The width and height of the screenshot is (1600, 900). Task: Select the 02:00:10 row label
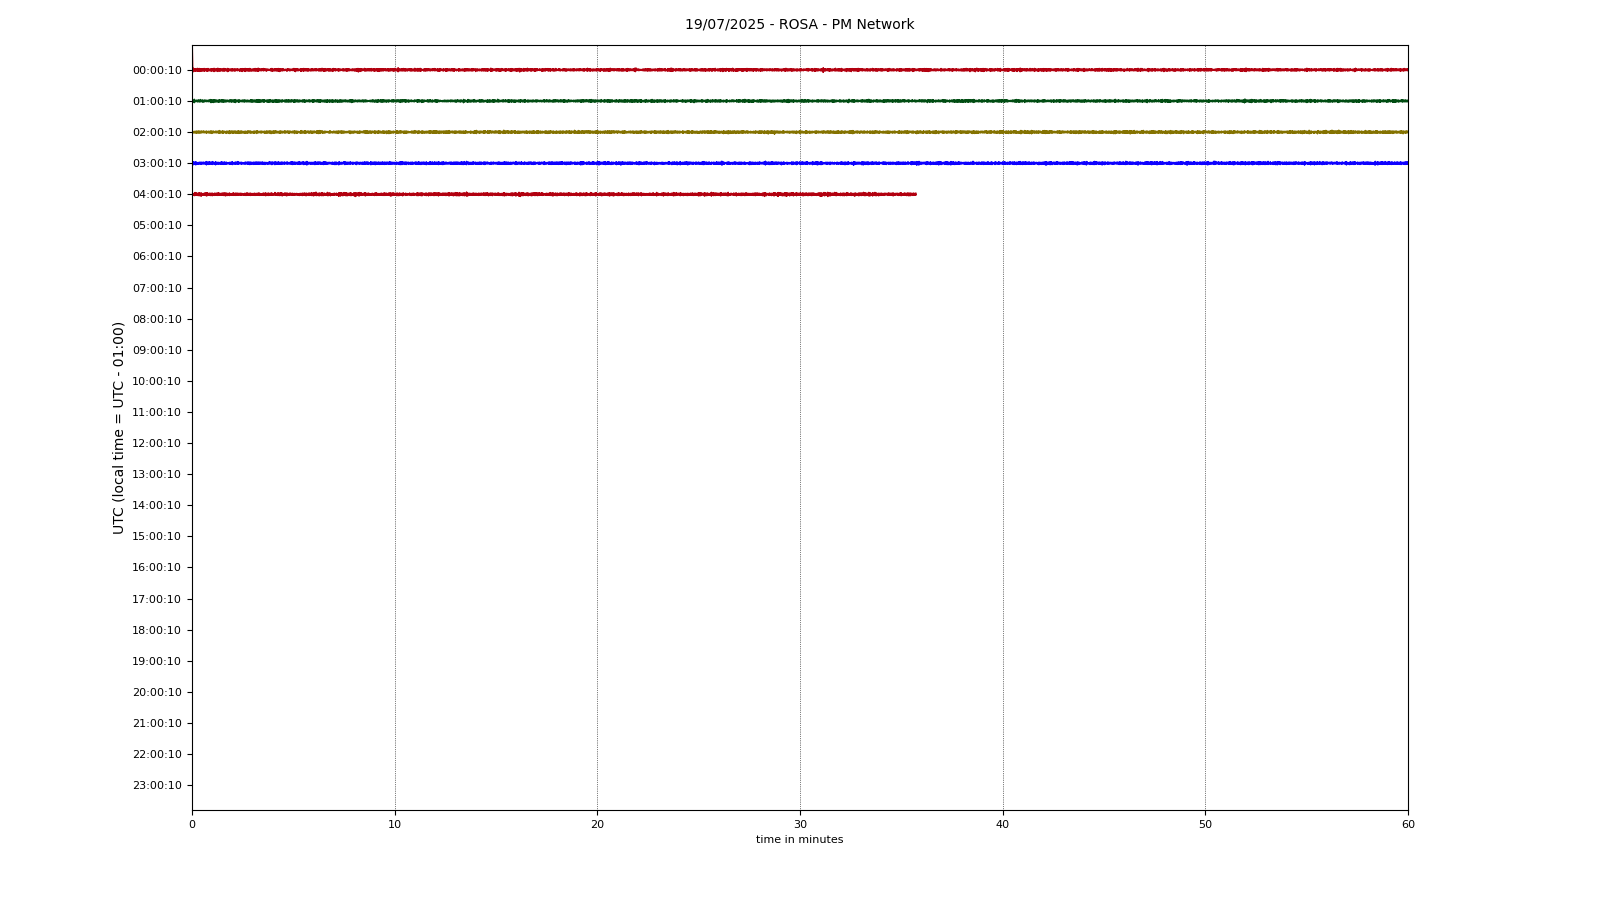[157, 132]
